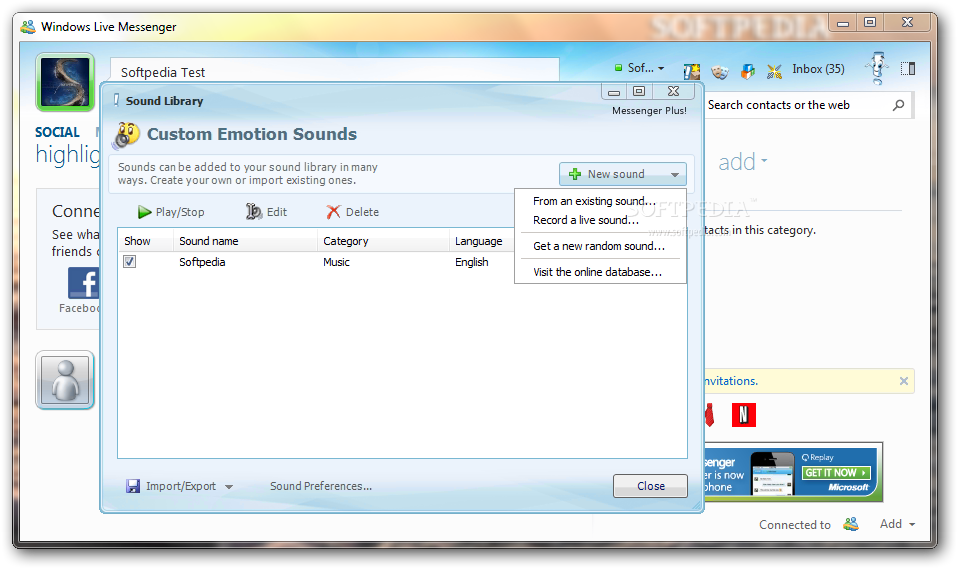Click the Custom Emotion Sounds smiley icon
This screenshot has width=958, height=569.
click(126, 134)
